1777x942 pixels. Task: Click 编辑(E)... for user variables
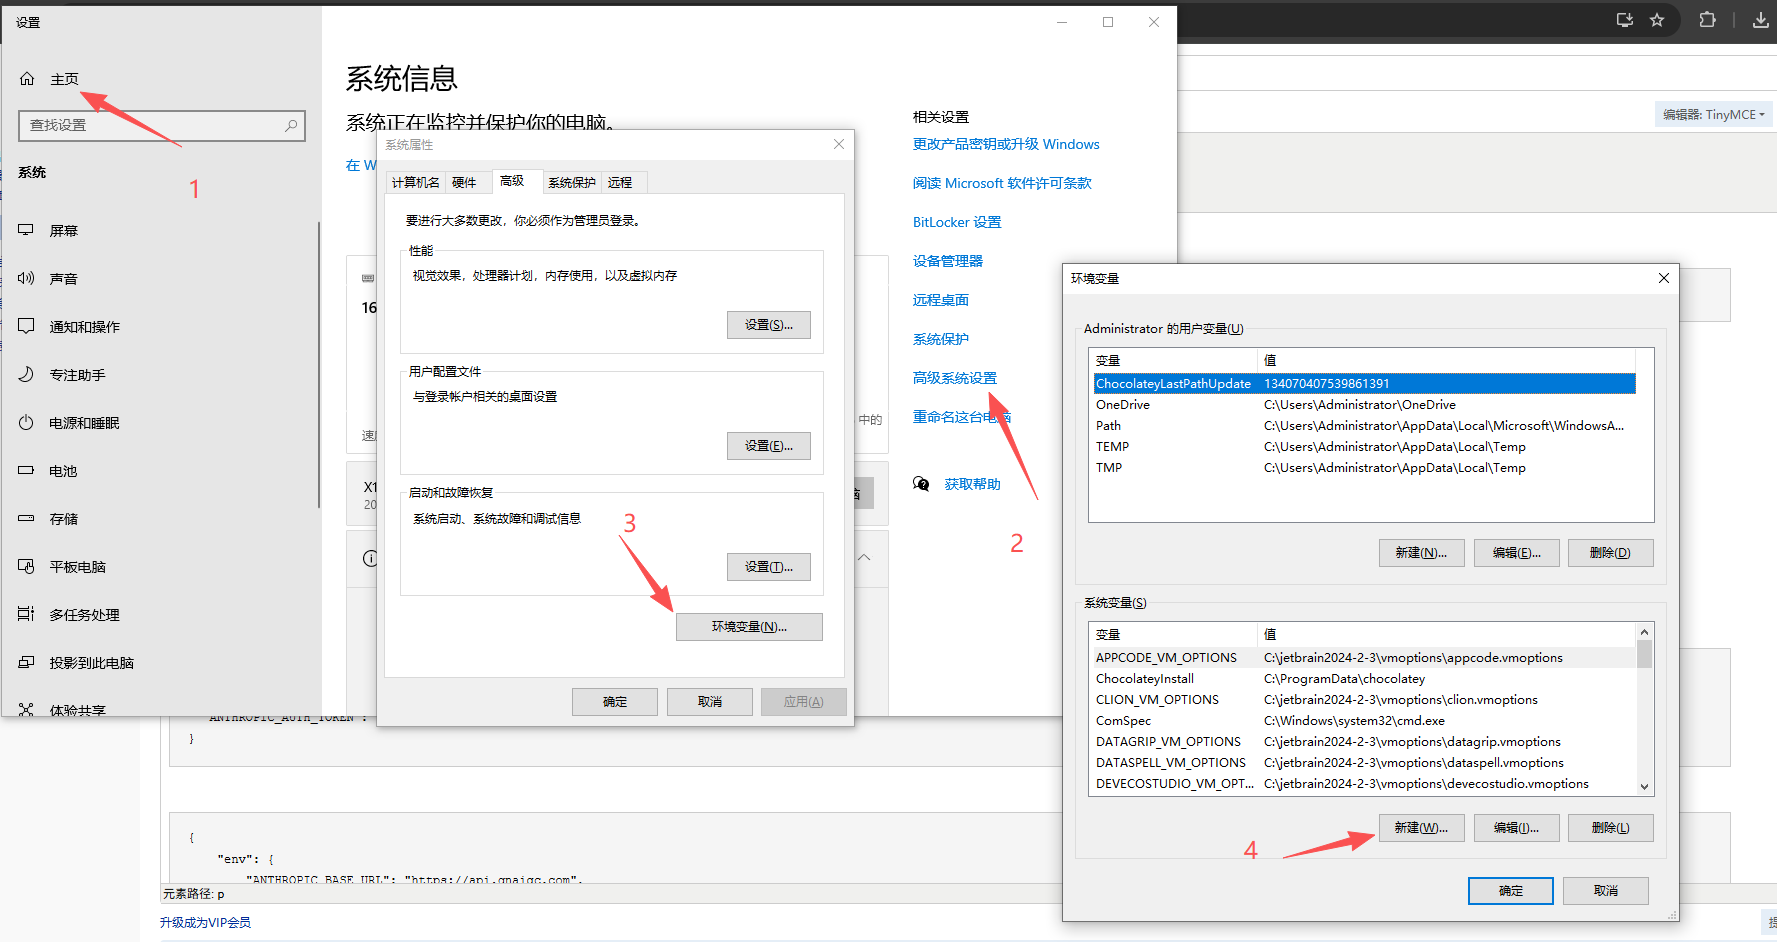coord(1516,553)
